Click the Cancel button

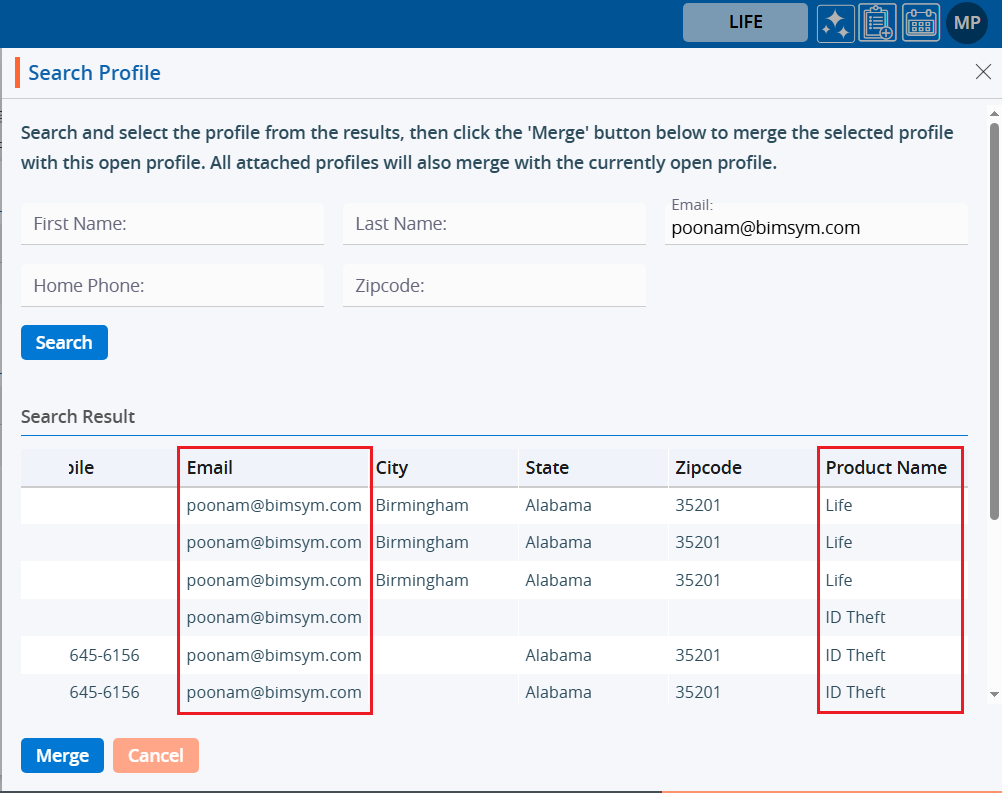(156, 756)
